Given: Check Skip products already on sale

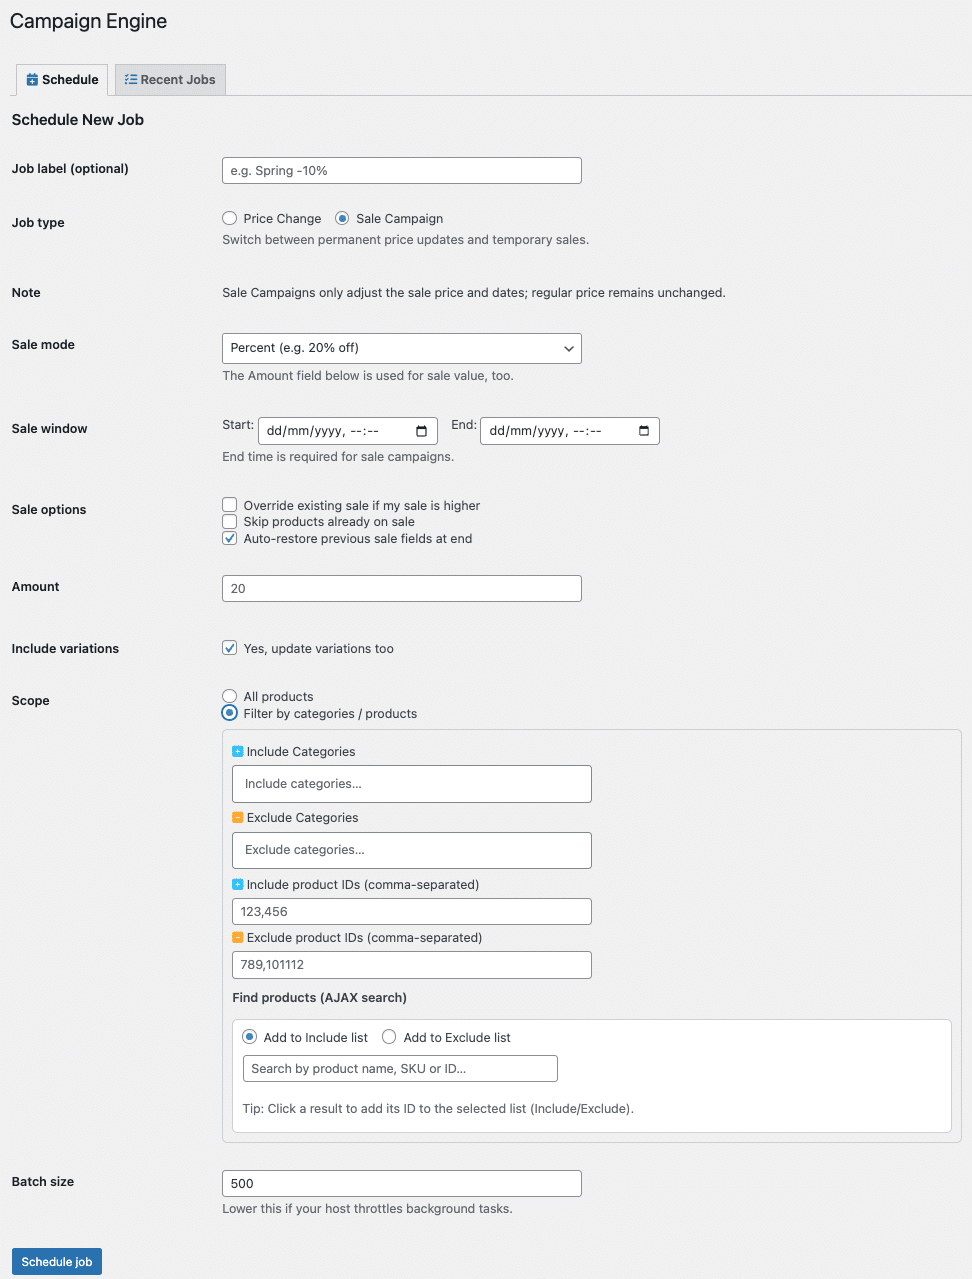Looking at the screenshot, I should 230,521.
